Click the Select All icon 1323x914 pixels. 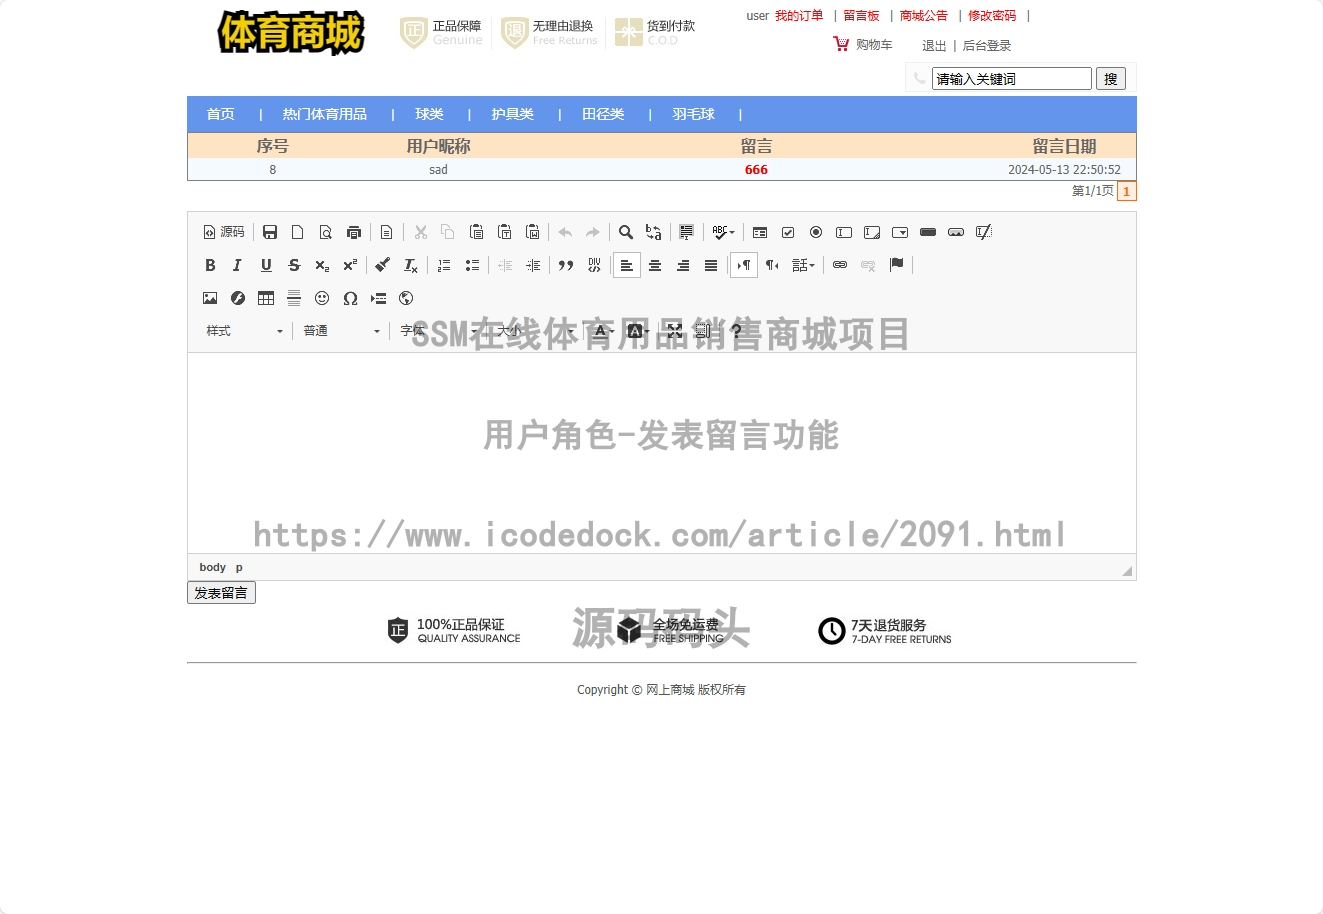tap(687, 232)
